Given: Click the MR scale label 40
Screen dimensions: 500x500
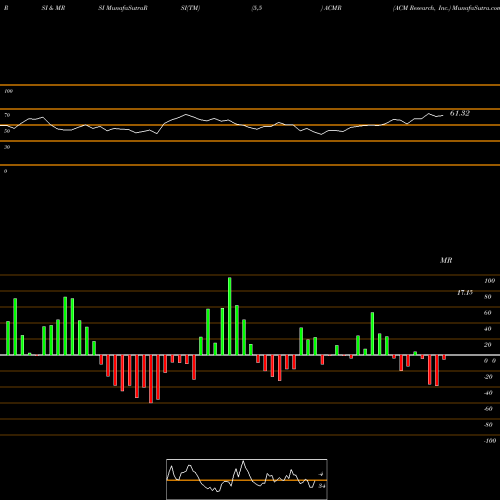Looking at the screenshot, I should click(x=488, y=329).
